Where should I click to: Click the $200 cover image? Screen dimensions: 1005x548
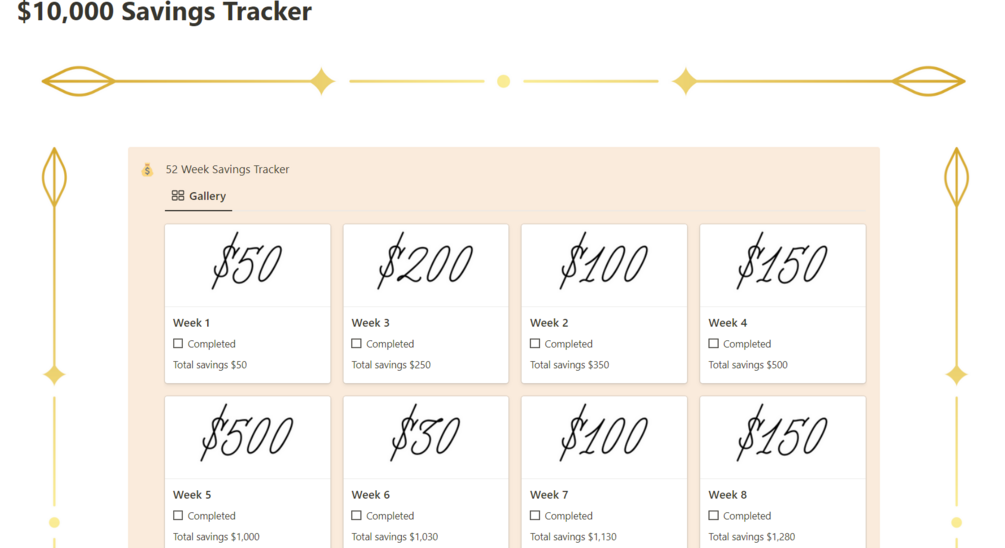point(425,265)
